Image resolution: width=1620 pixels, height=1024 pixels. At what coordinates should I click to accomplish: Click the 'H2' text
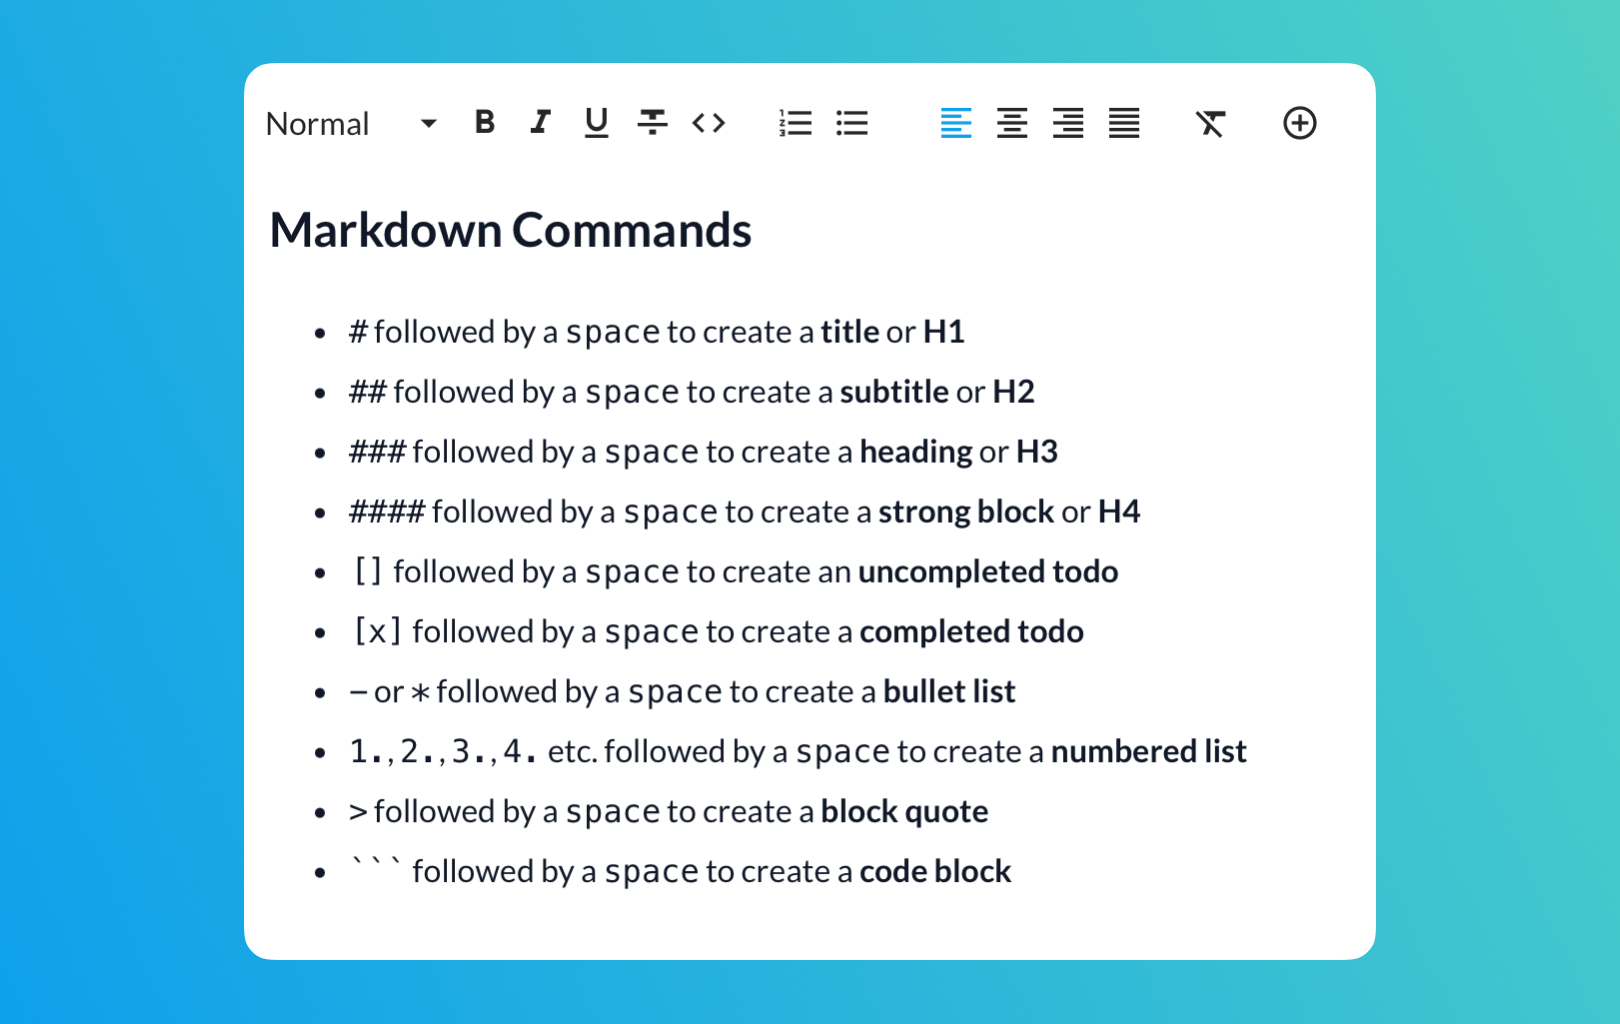tap(1013, 392)
